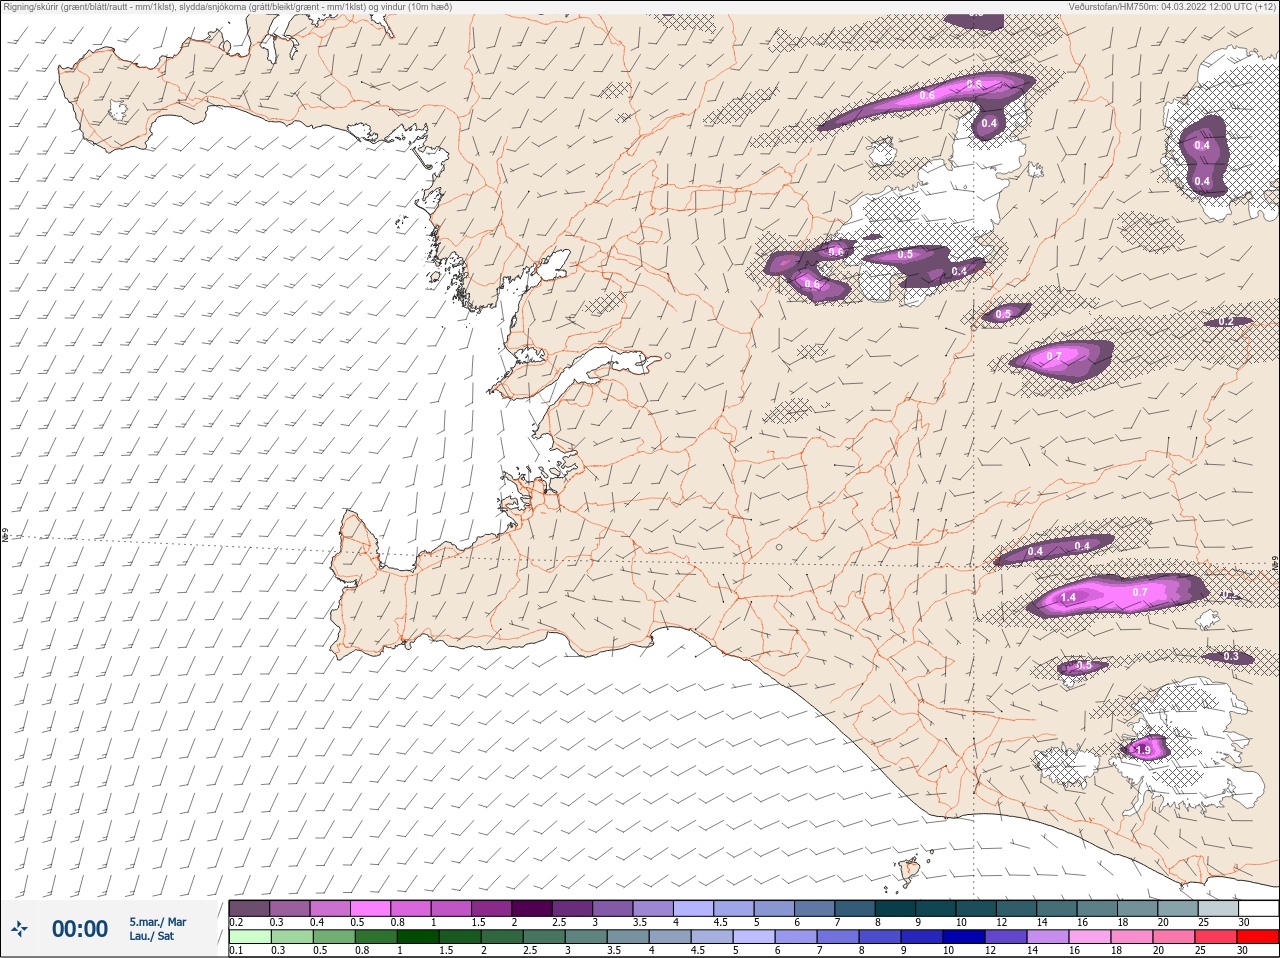Click the '5.mar./ Mar' date text
The height and width of the screenshot is (958, 1280).
click(x=157, y=922)
